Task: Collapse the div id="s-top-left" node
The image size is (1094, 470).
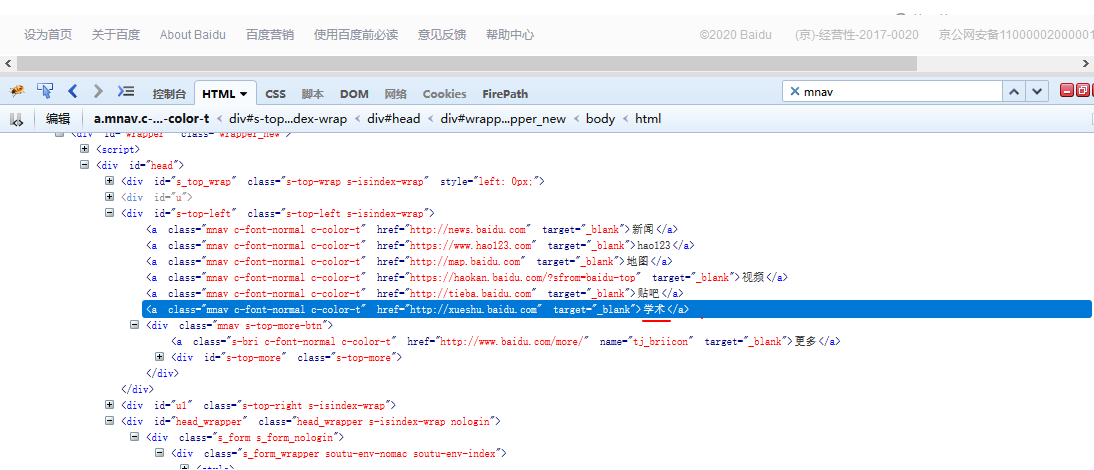Action: [110, 213]
